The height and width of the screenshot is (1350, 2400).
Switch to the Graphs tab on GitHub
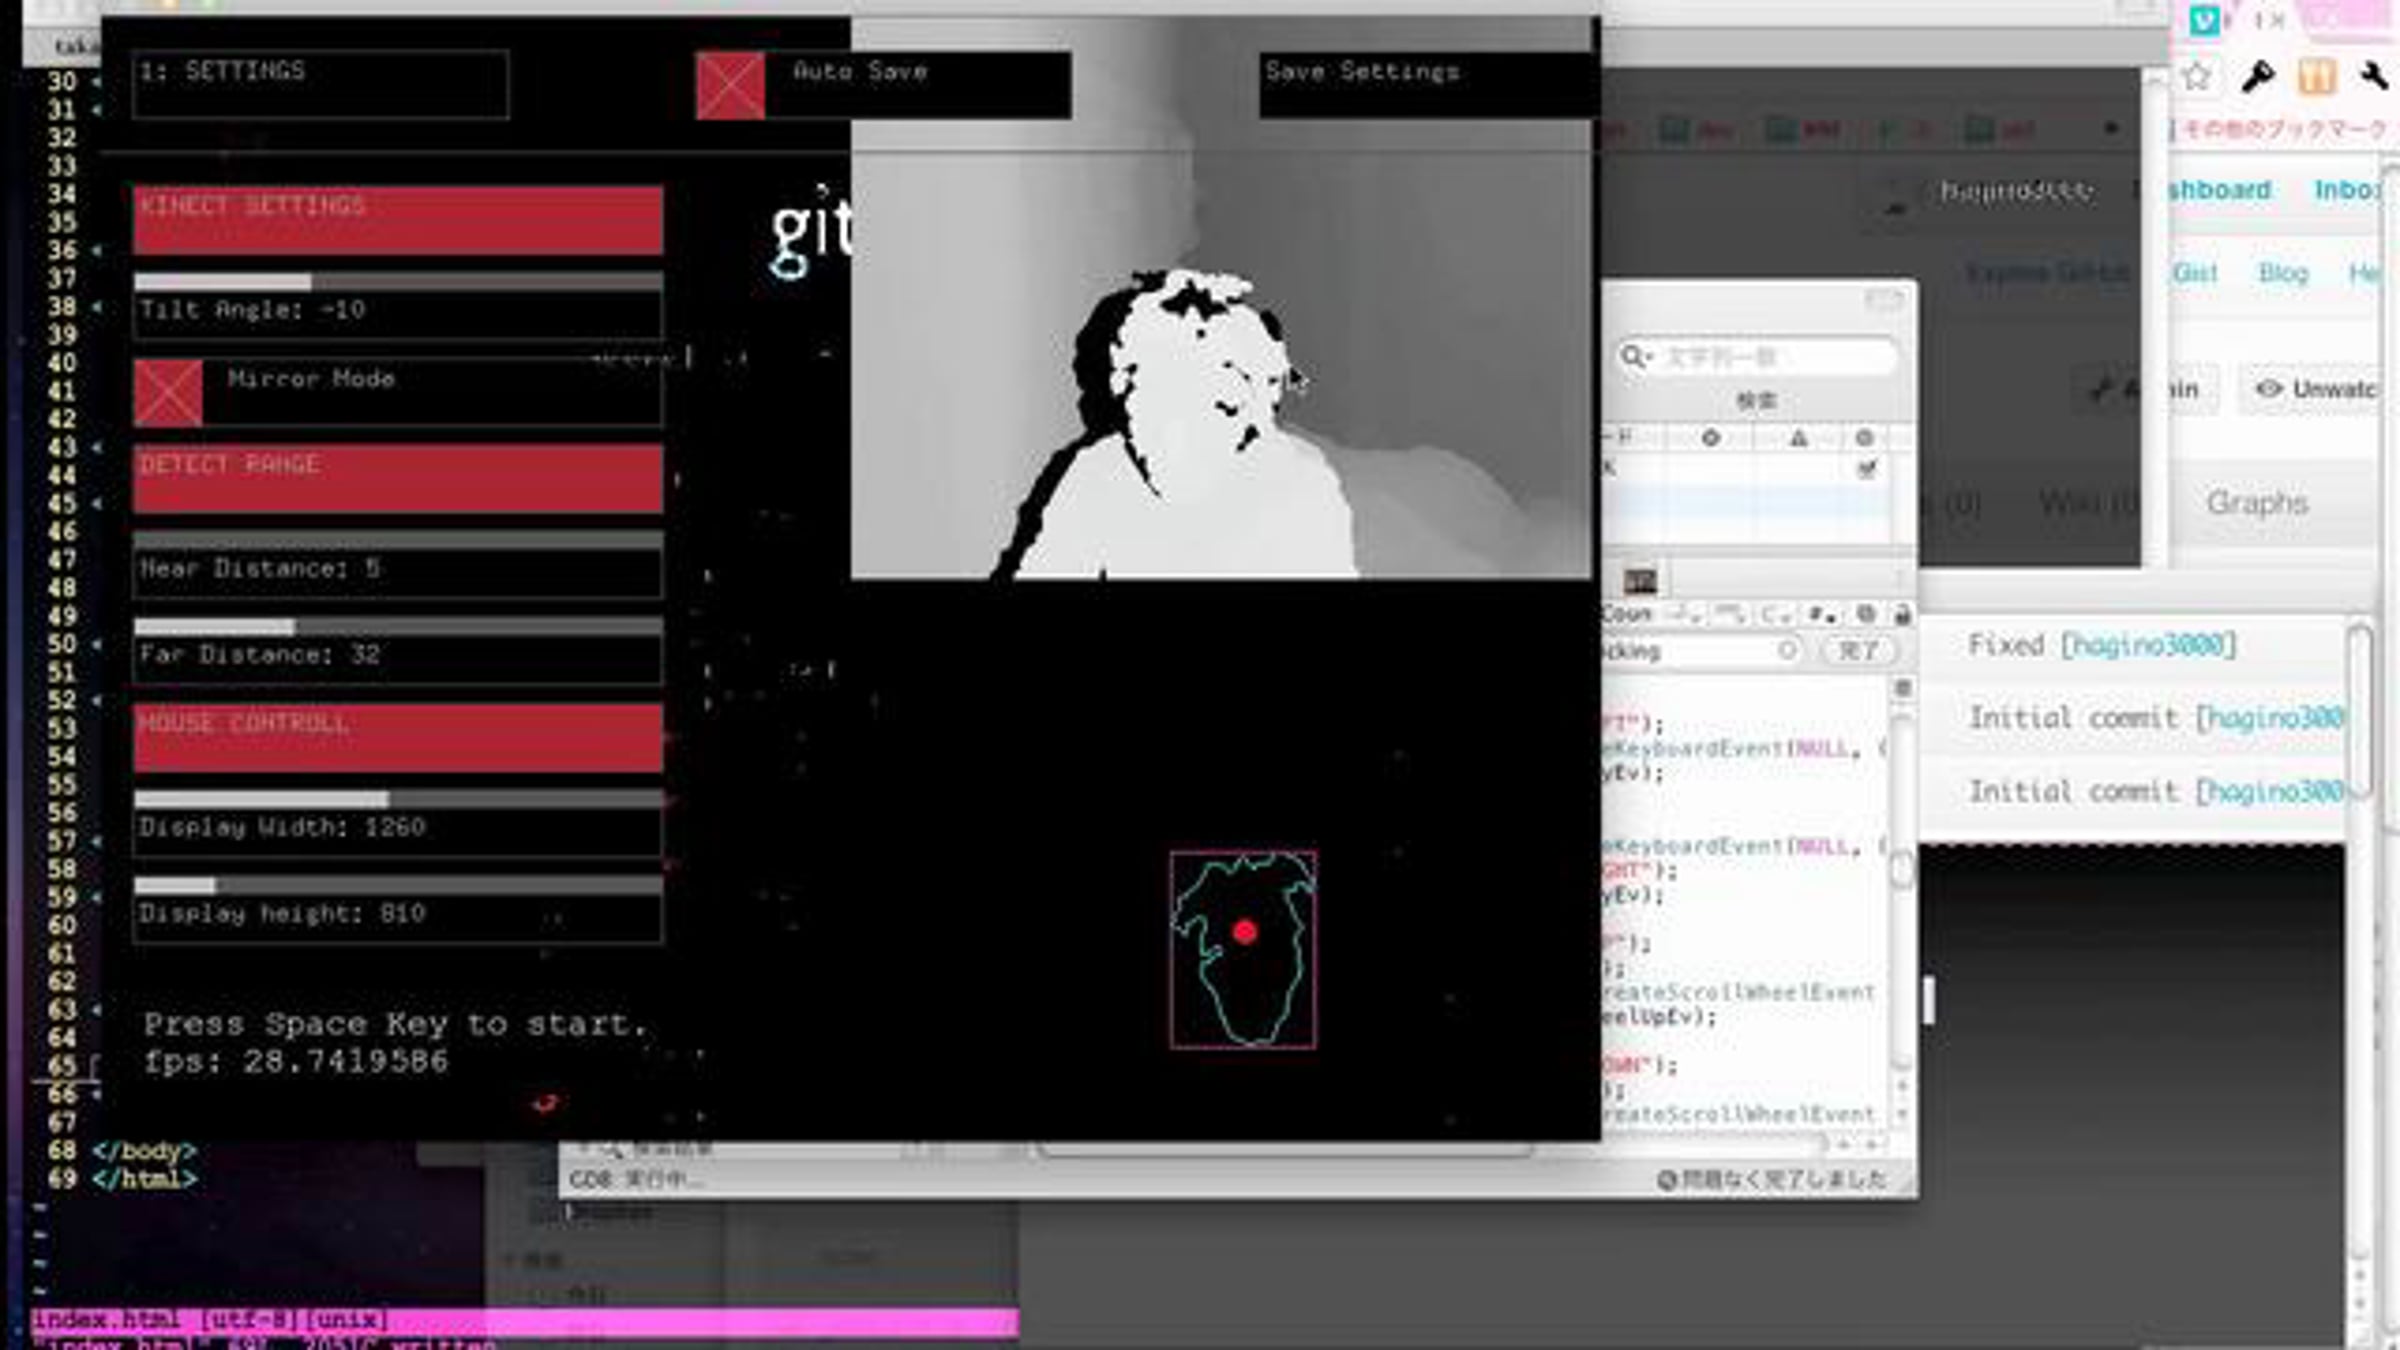click(x=2257, y=502)
